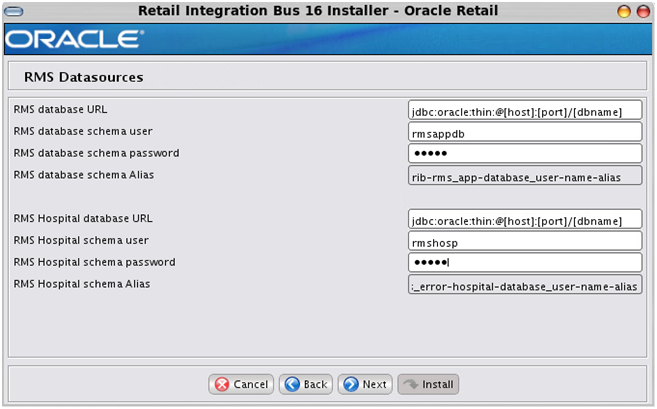Click the Cancel button

click(x=241, y=384)
